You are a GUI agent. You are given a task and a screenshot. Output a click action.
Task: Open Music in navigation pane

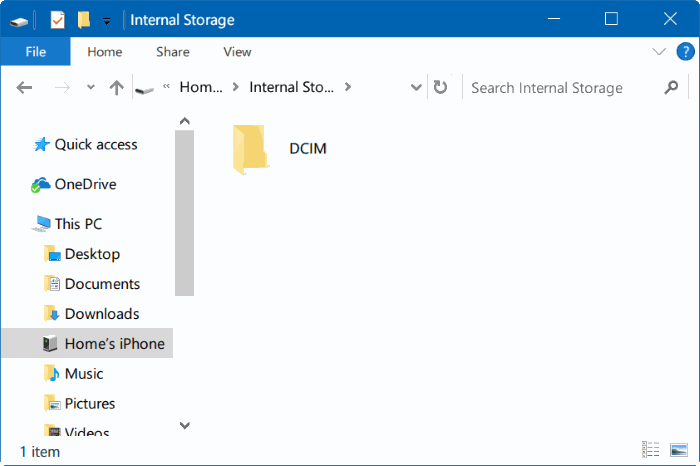[x=84, y=374]
